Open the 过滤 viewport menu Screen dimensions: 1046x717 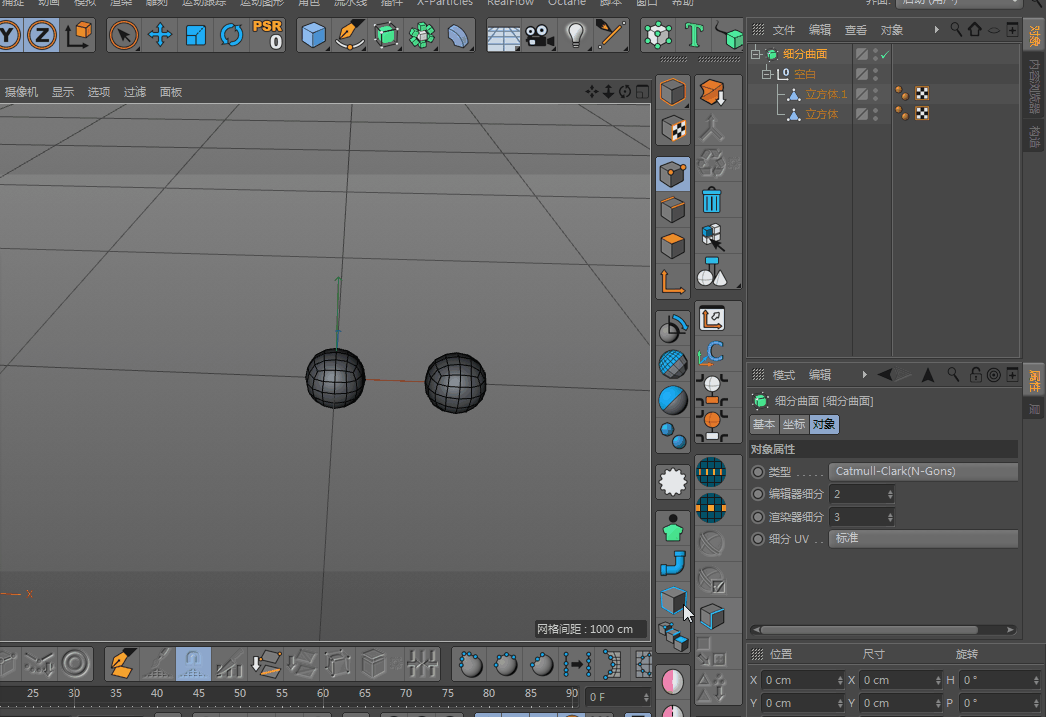coord(135,92)
